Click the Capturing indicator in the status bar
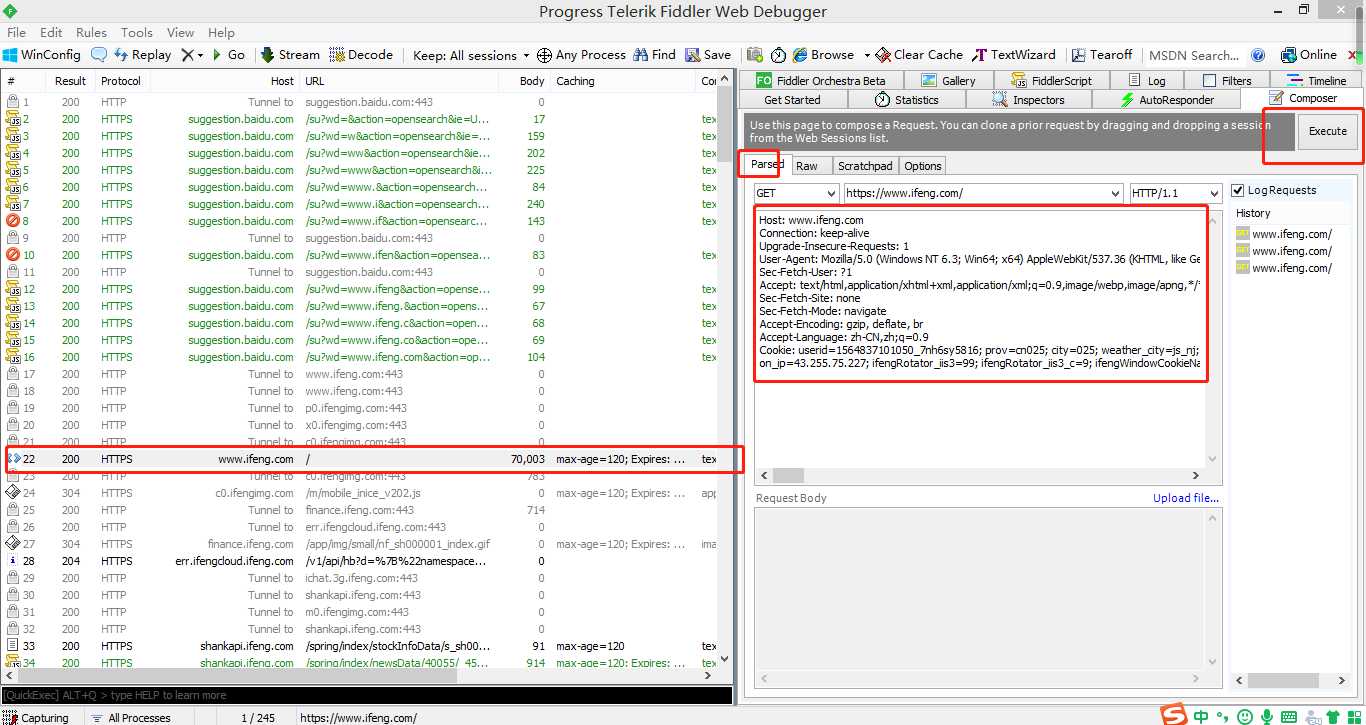Image resolution: width=1366 pixels, height=725 pixels. point(36,717)
